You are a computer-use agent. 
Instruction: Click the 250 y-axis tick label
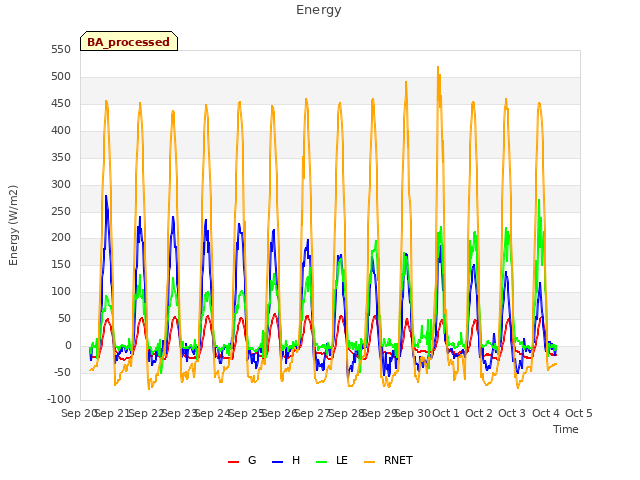click(x=61, y=211)
